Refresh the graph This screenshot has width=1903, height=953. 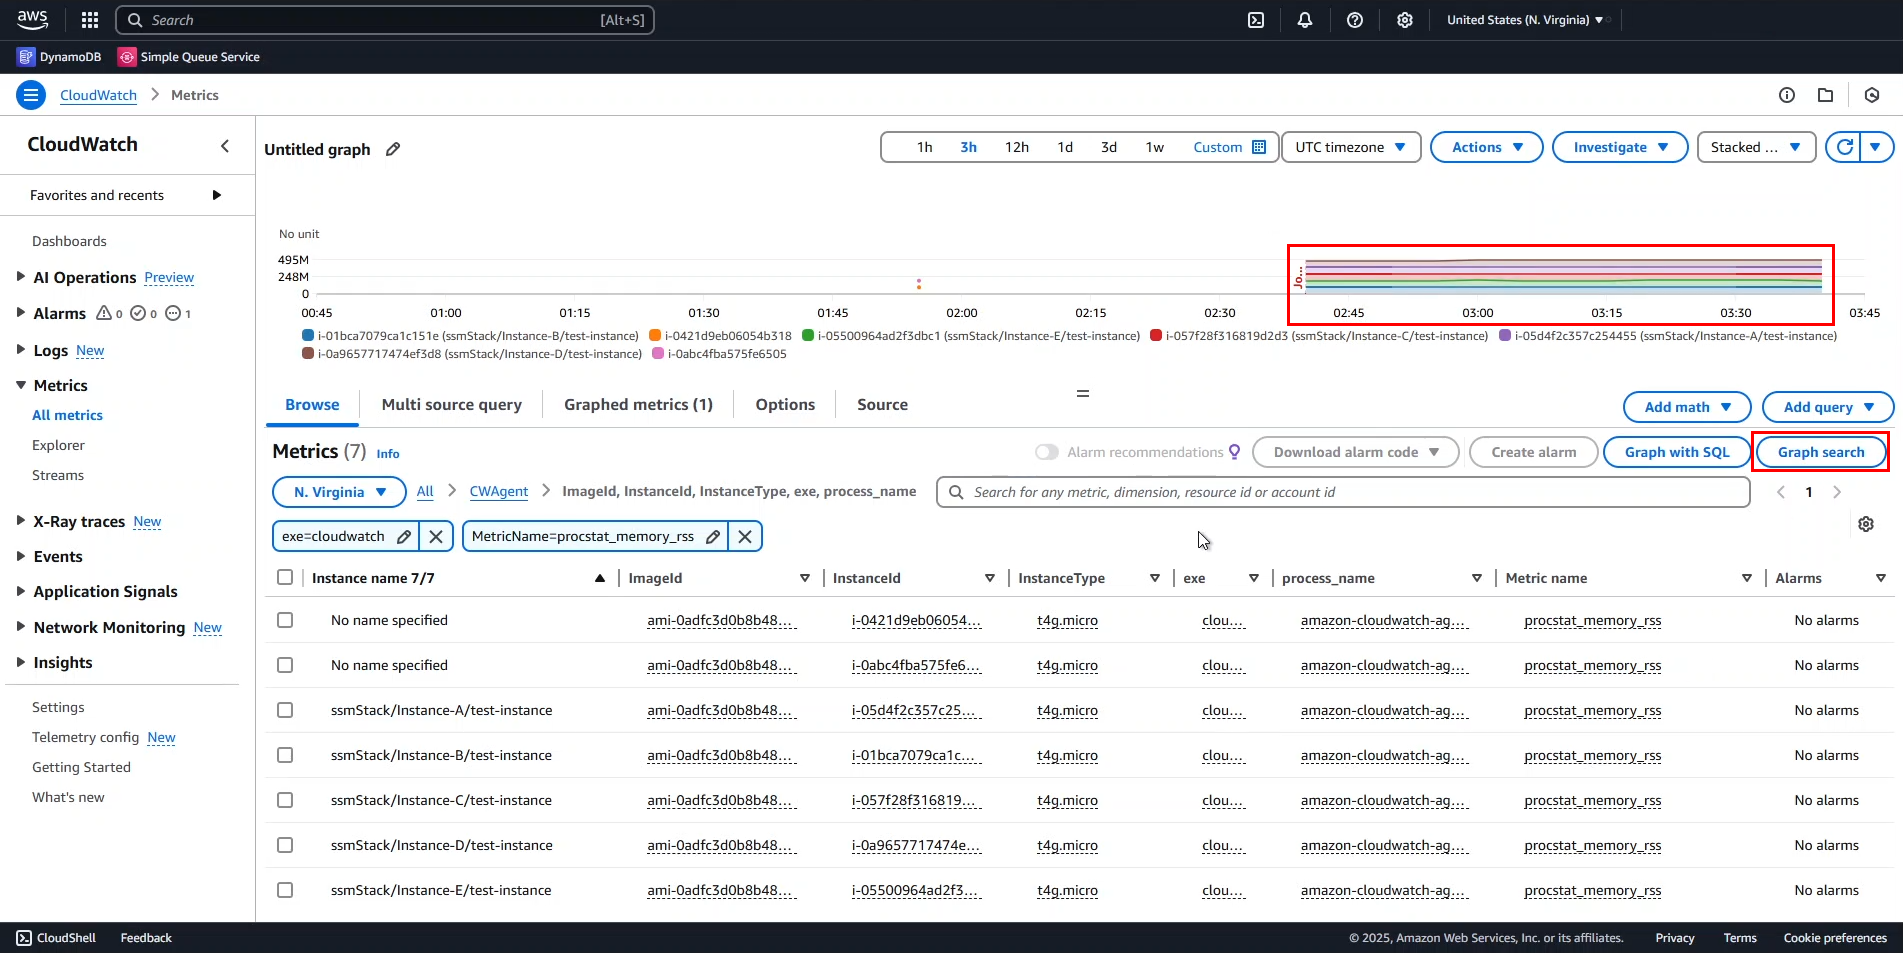point(1845,147)
